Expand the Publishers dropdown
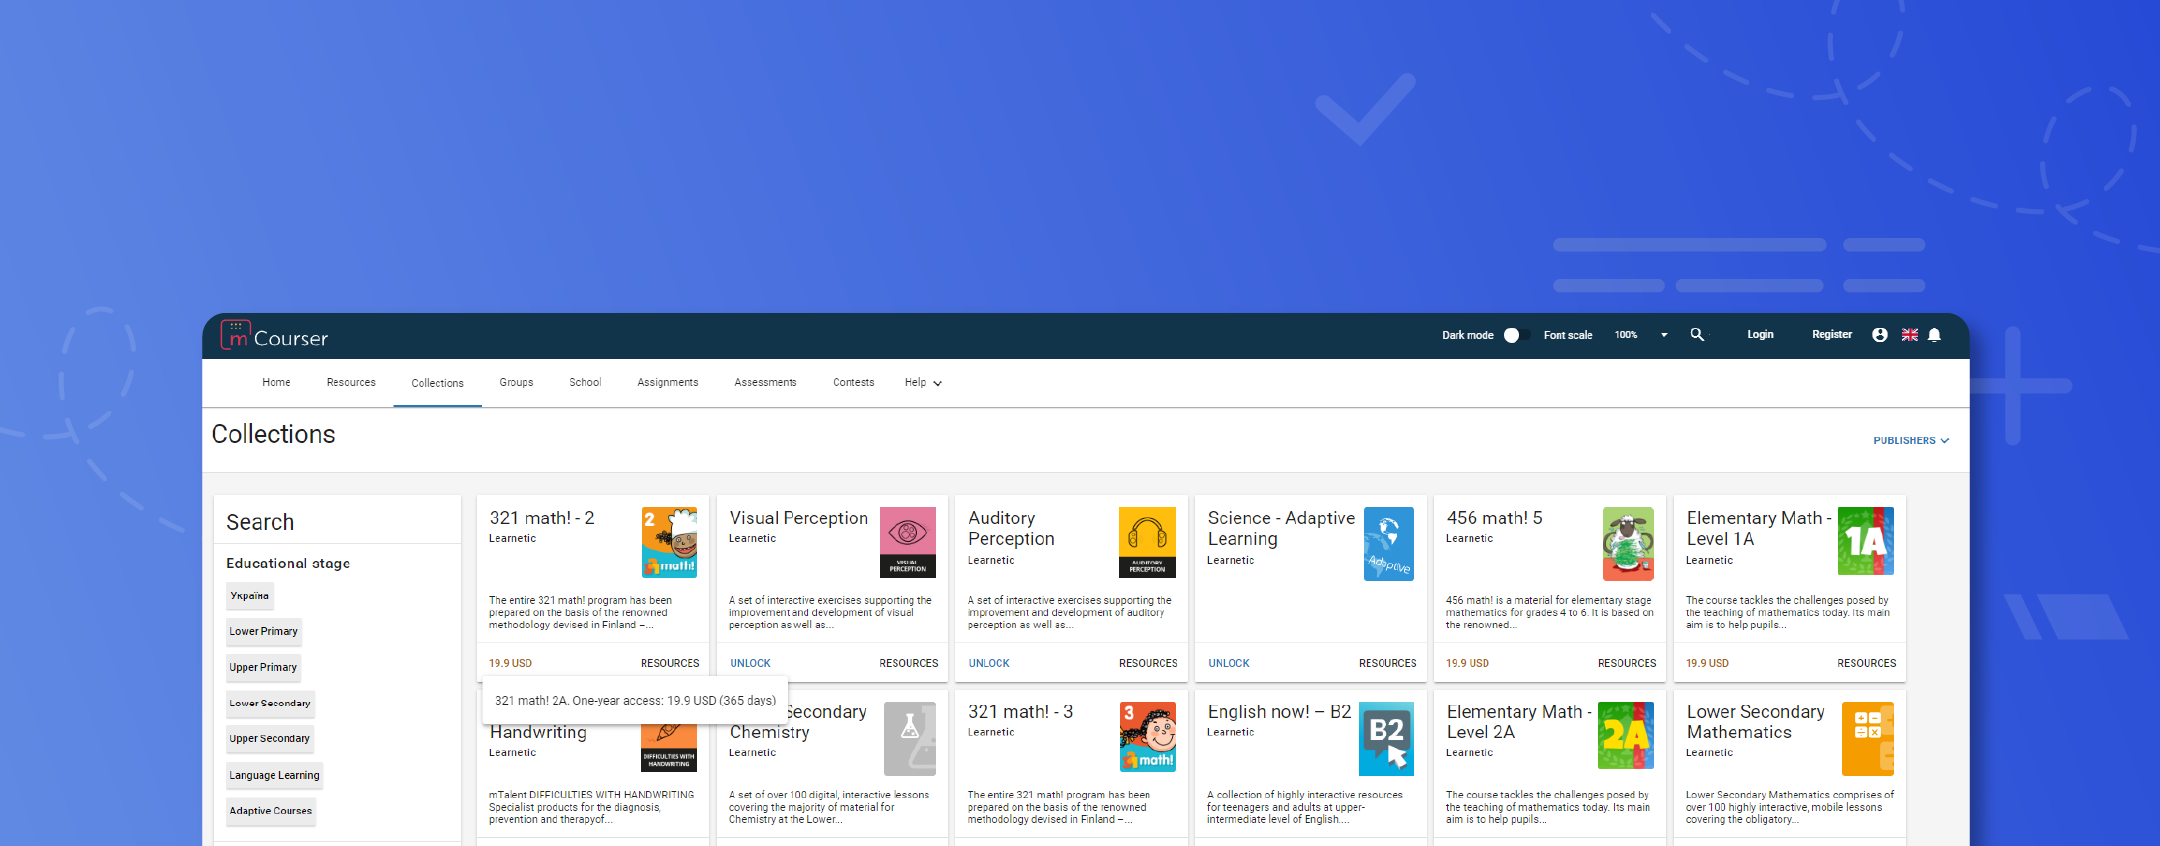Viewport: 2160px width, 846px height. point(1911,441)
